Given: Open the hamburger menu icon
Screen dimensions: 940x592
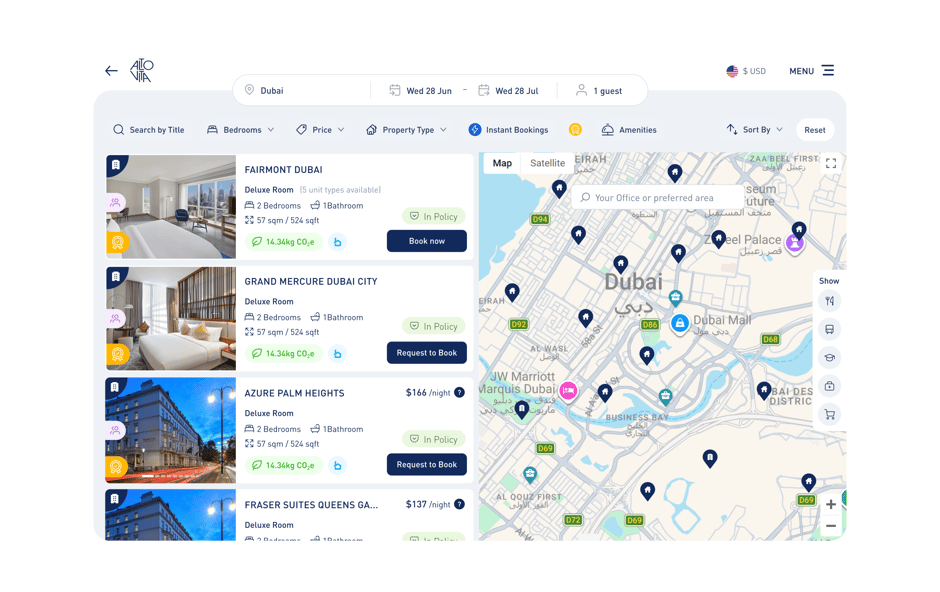Looking at the screenshot, I should click(x=828, y=71).
